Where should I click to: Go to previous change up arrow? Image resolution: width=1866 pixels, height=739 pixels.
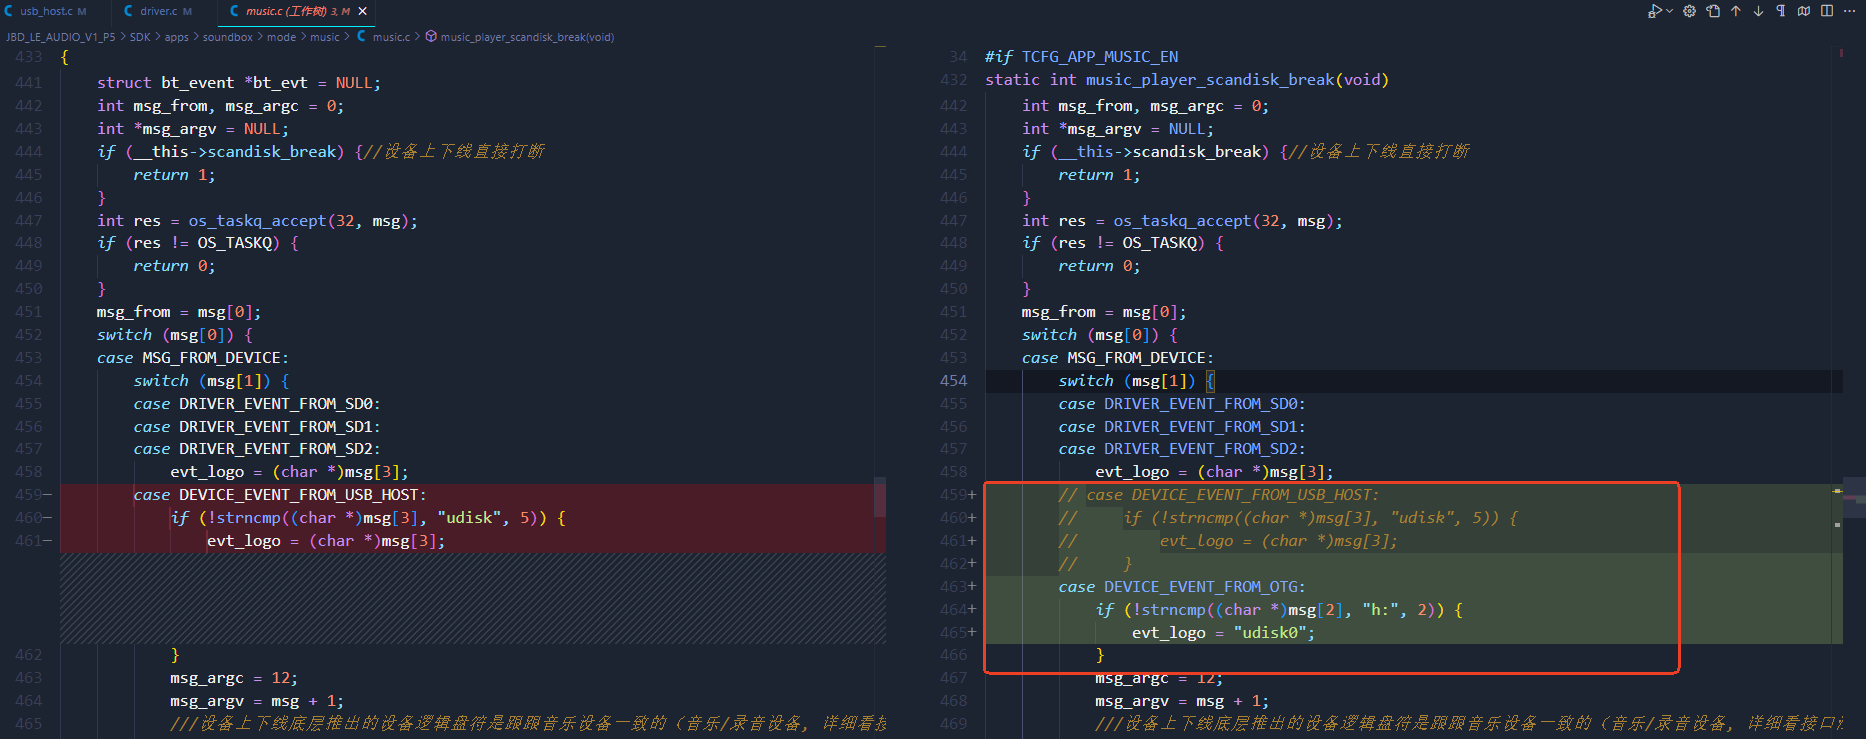click(1736, 11)
